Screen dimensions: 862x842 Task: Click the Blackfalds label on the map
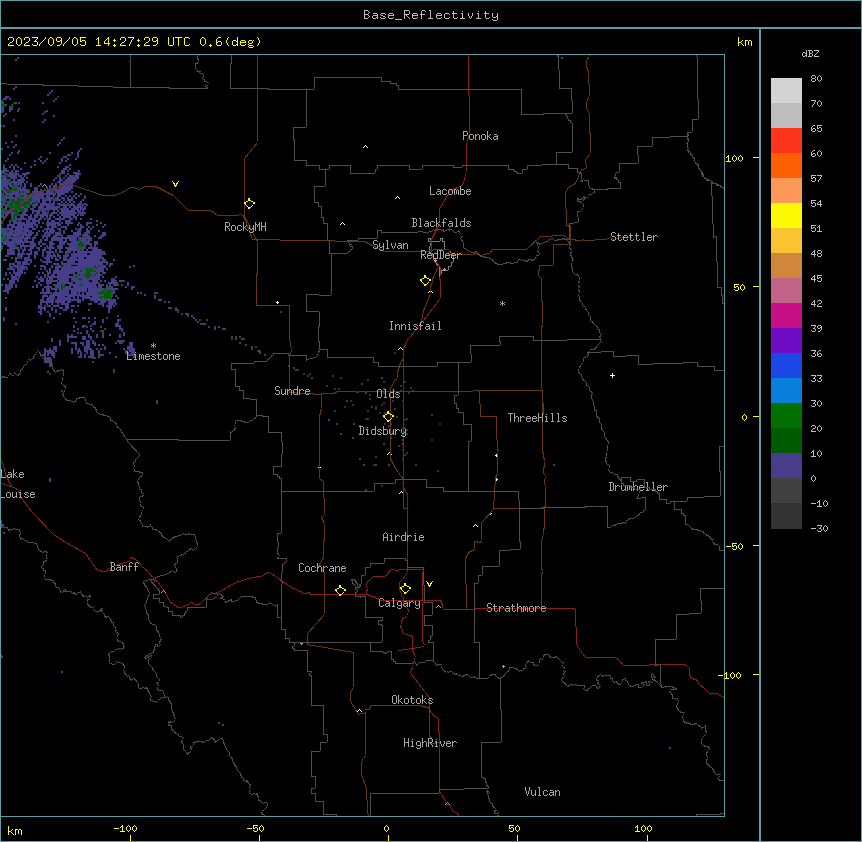tap(441, 223)
